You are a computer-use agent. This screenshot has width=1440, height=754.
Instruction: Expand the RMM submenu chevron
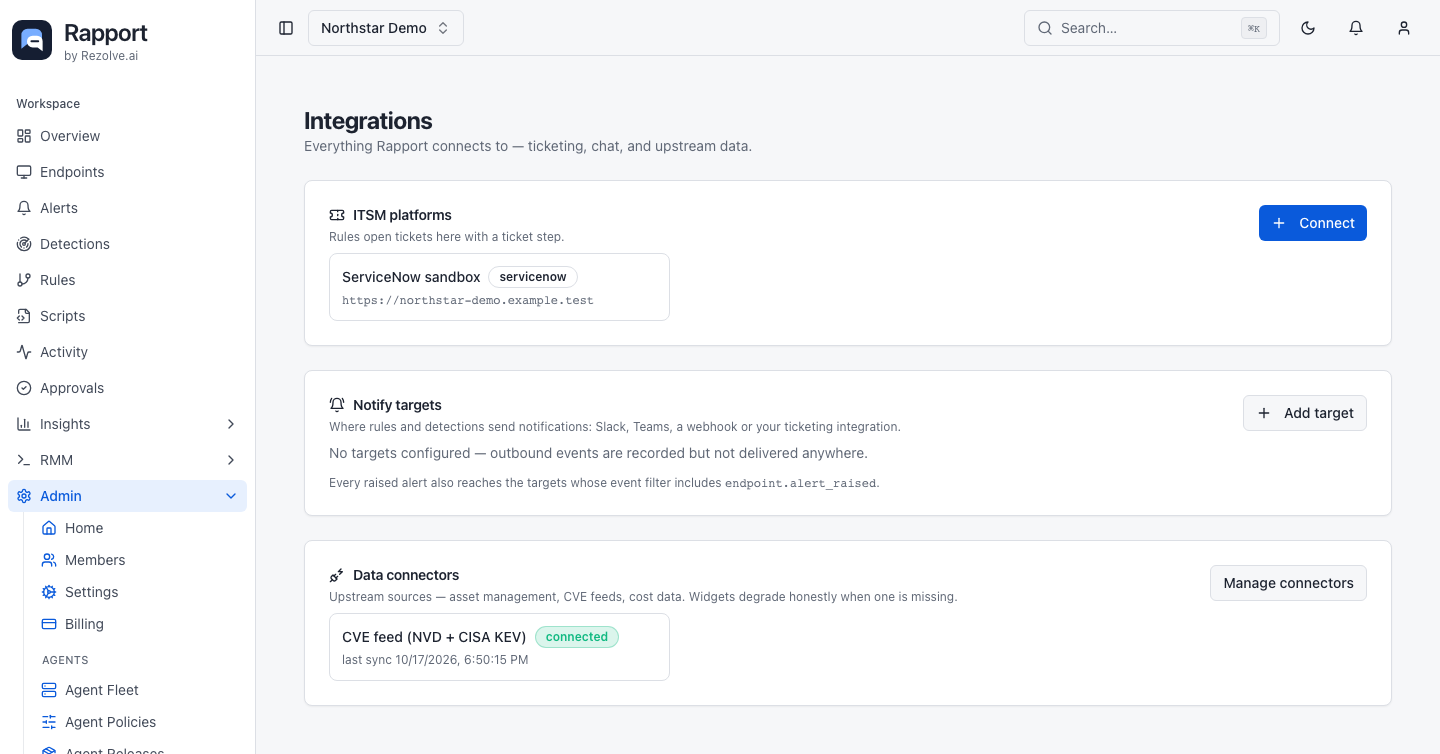coord(231,460)
